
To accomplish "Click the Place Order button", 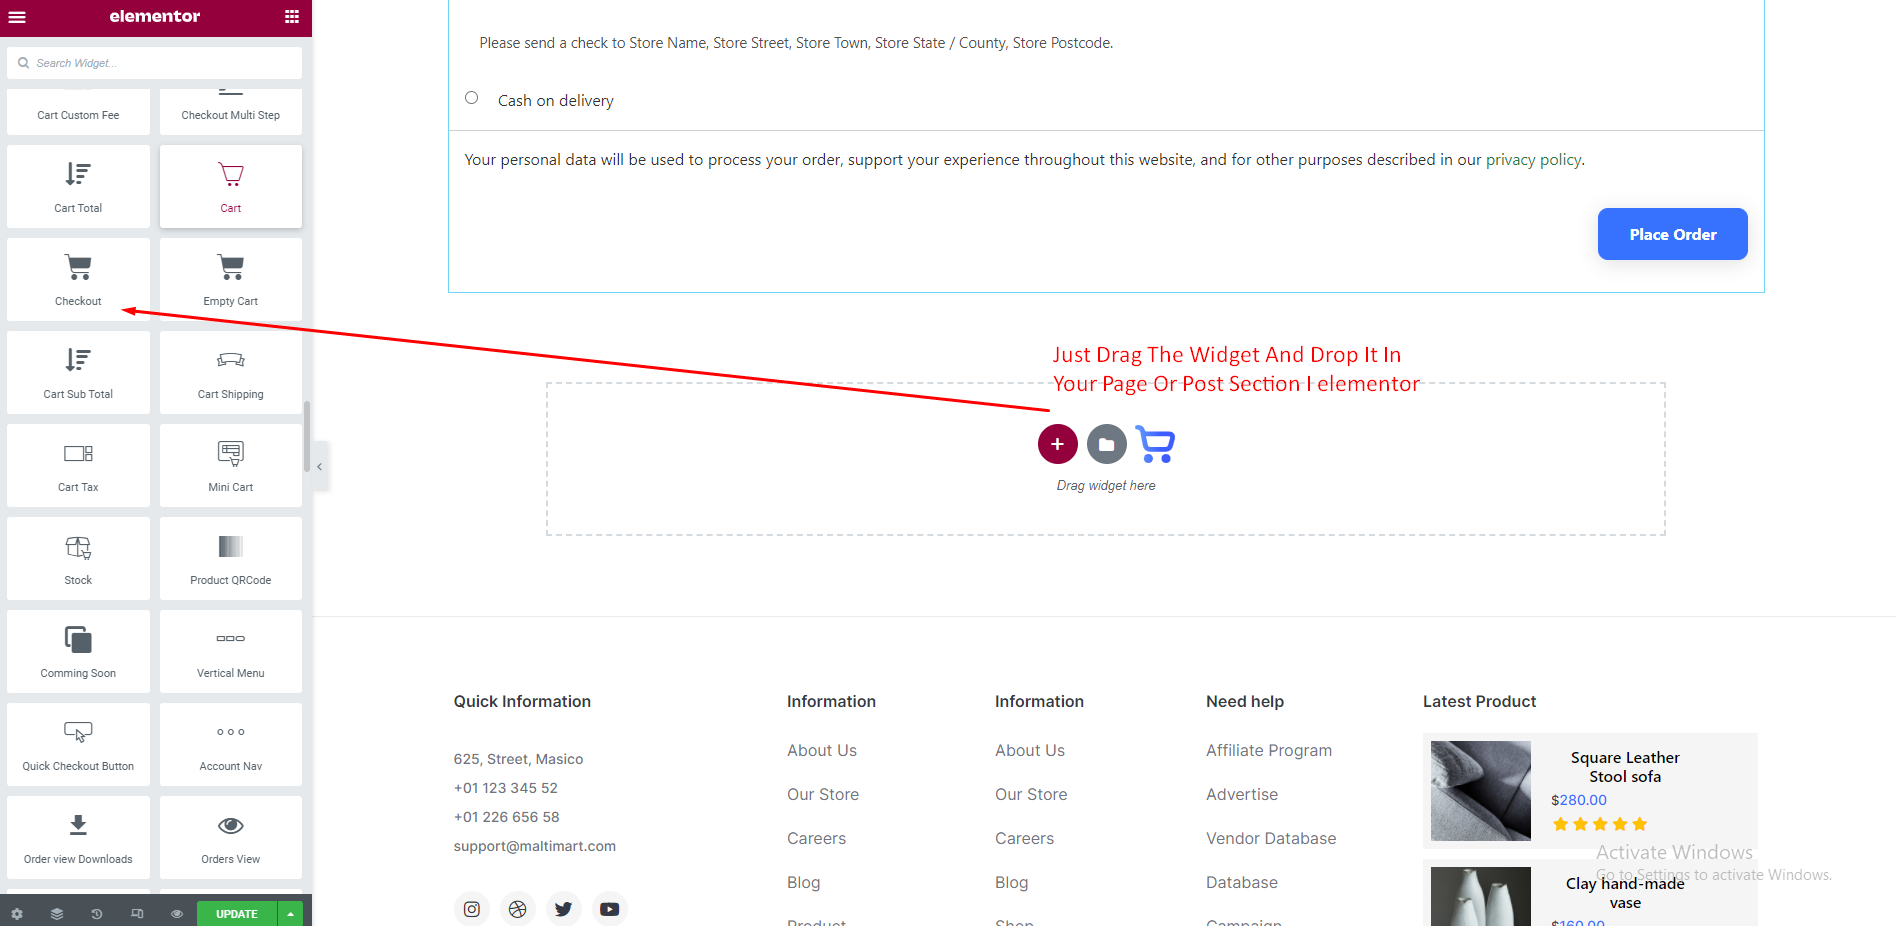I will point(1672,234).
